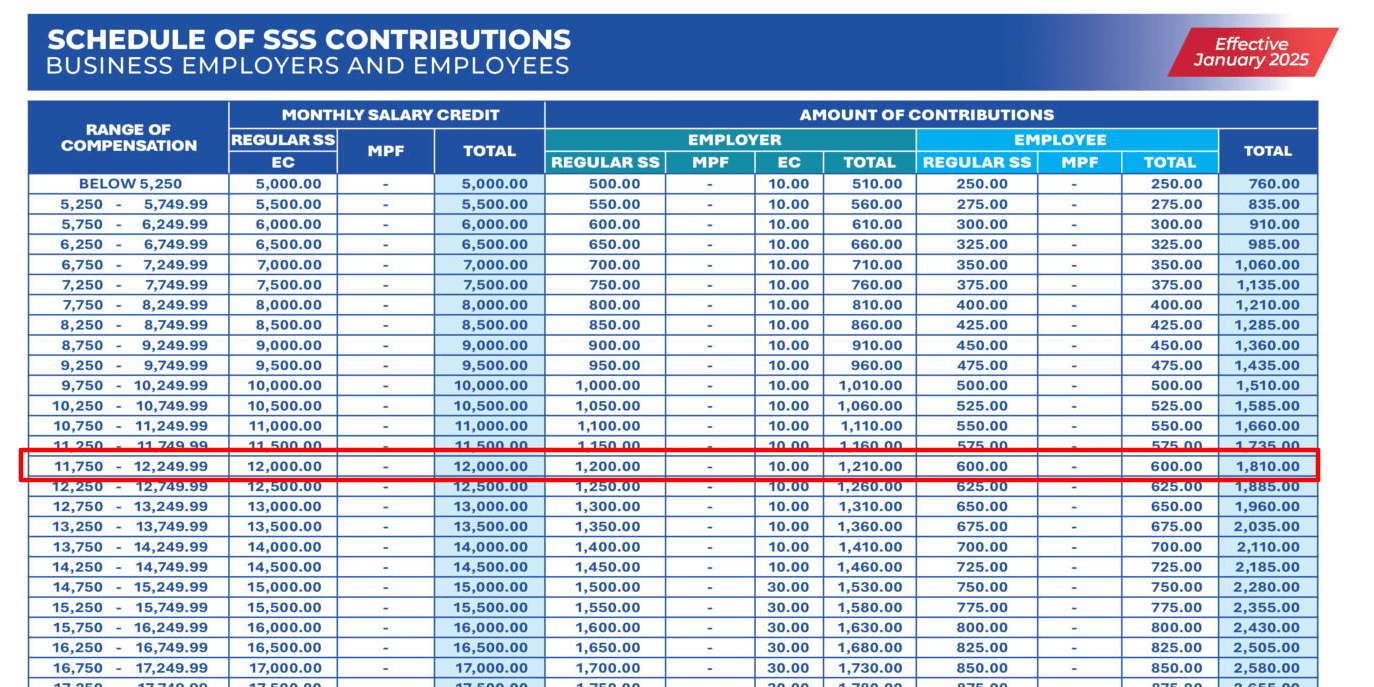This screenshot has width=1374, height=687.
Task: Select the 'BELOW 5,250' range cell
Action: tap(129, 184)
